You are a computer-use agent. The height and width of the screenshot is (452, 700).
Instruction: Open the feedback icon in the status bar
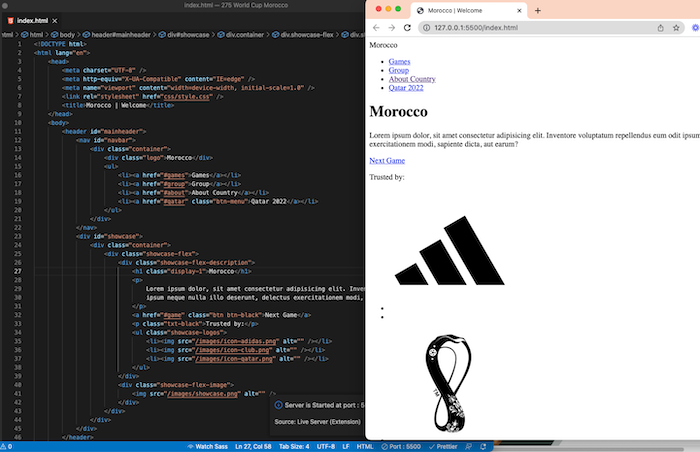468,446
